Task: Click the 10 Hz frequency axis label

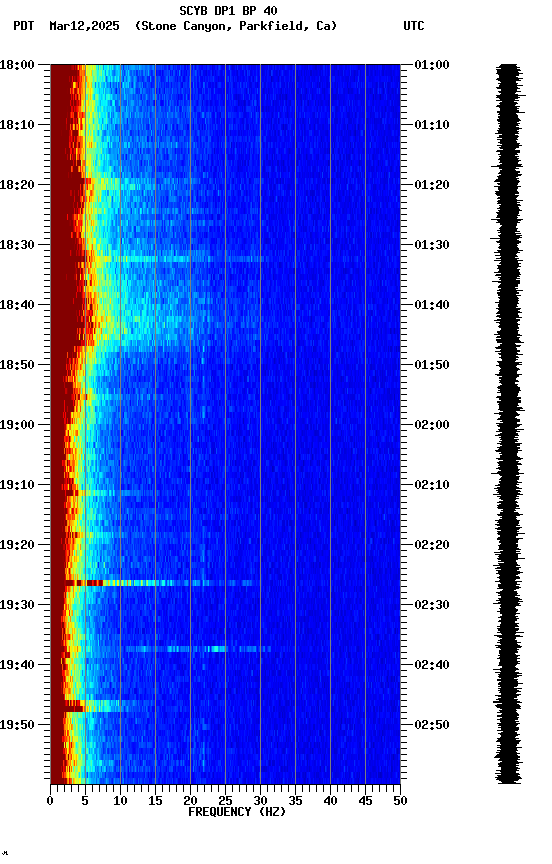Action: (120, 801)
